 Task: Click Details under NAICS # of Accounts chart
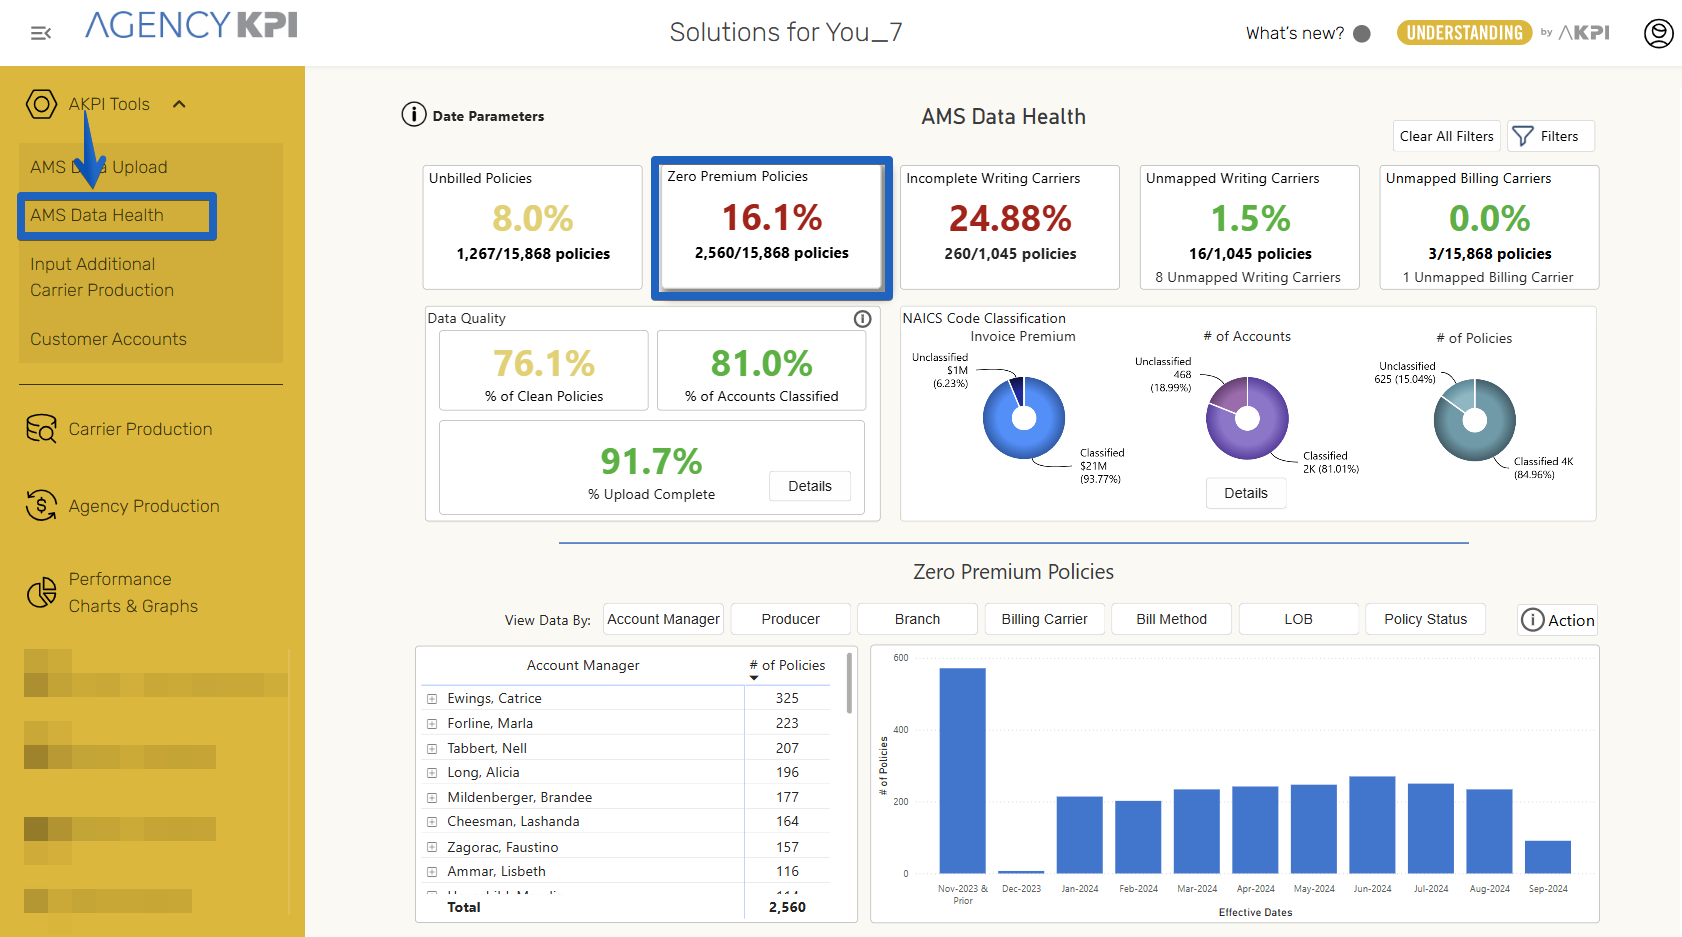(1246, 493)
